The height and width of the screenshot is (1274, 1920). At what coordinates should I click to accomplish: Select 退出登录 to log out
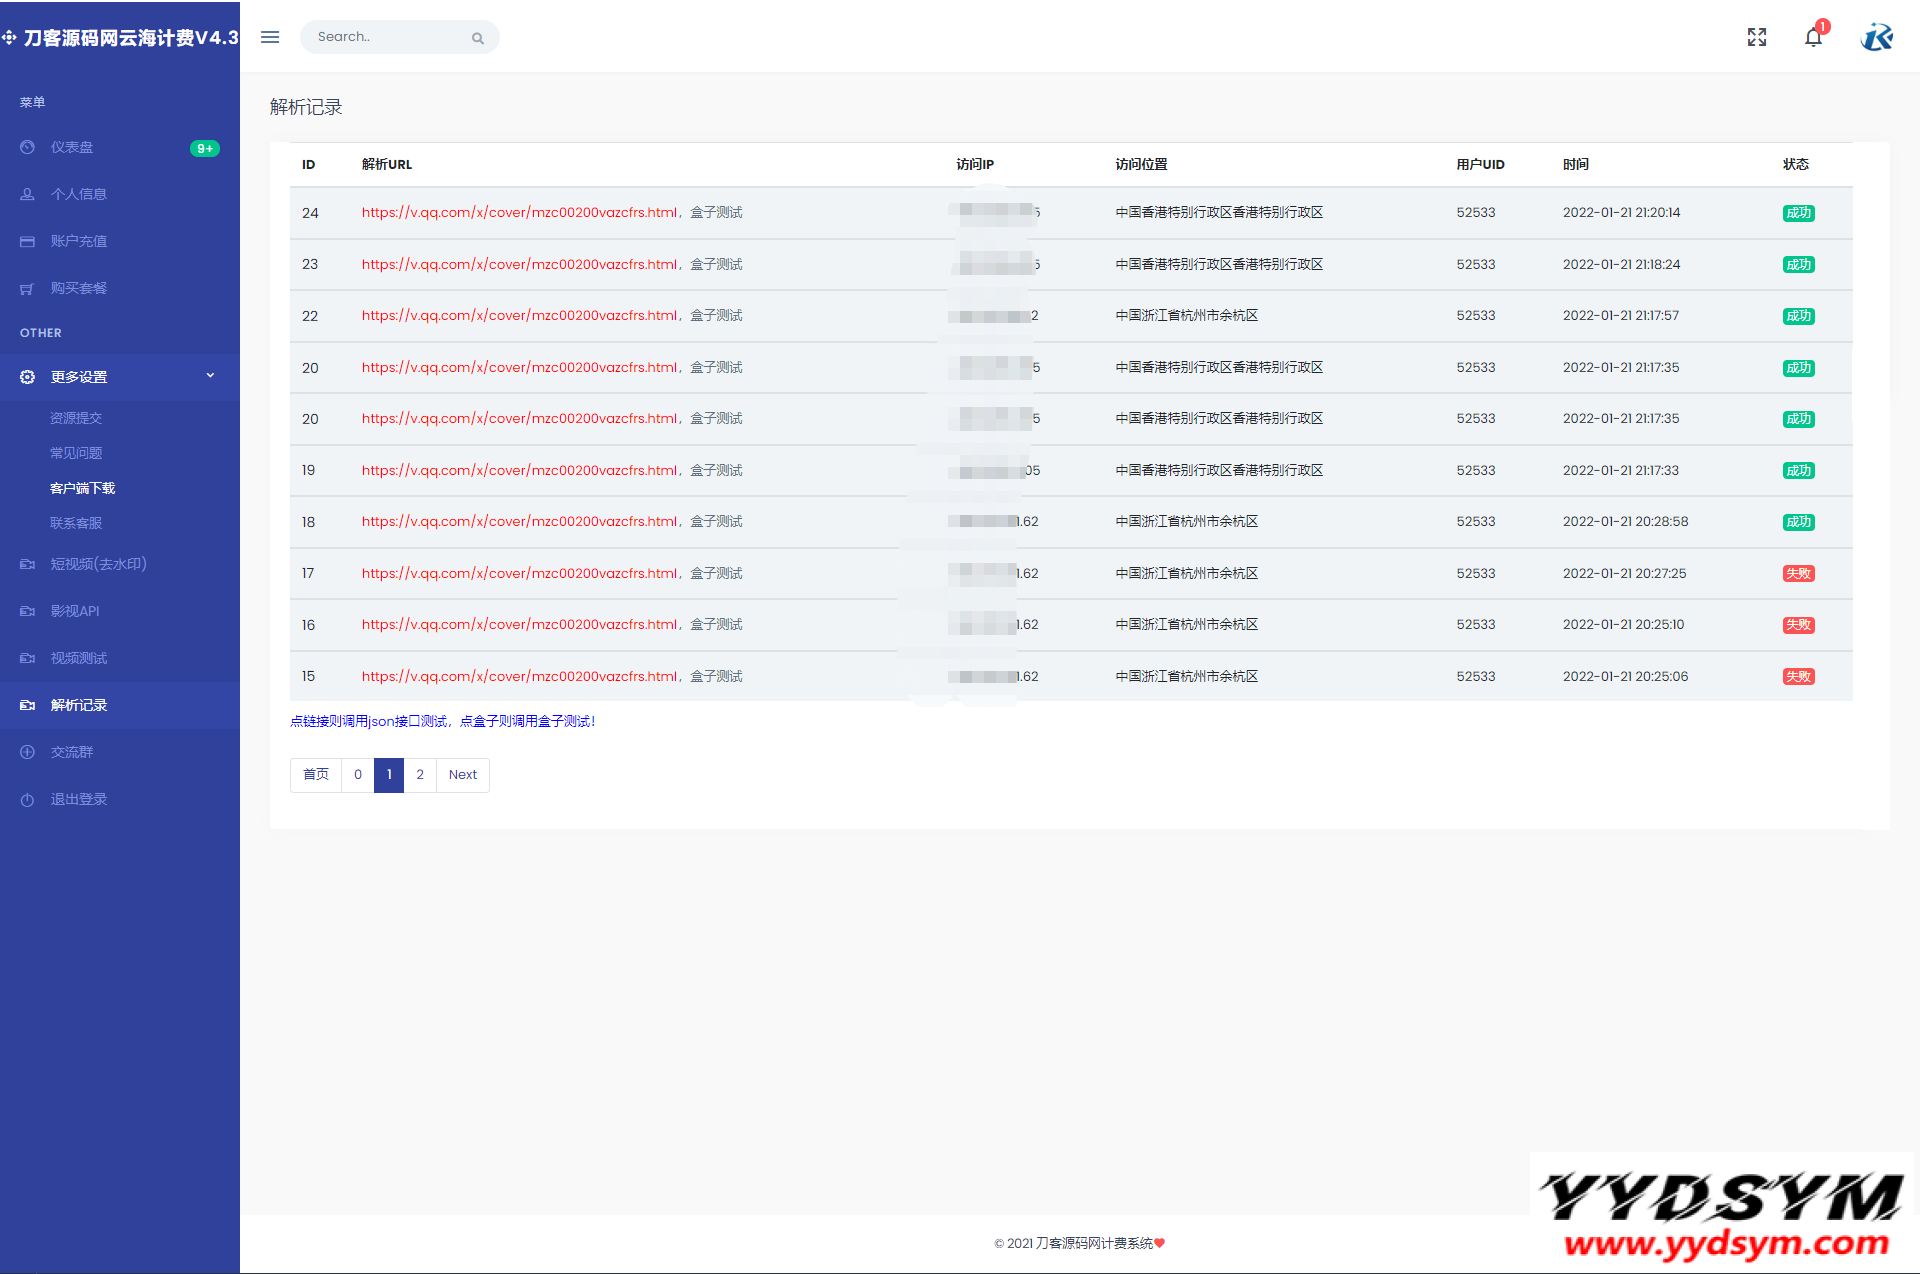click(77, 798)
